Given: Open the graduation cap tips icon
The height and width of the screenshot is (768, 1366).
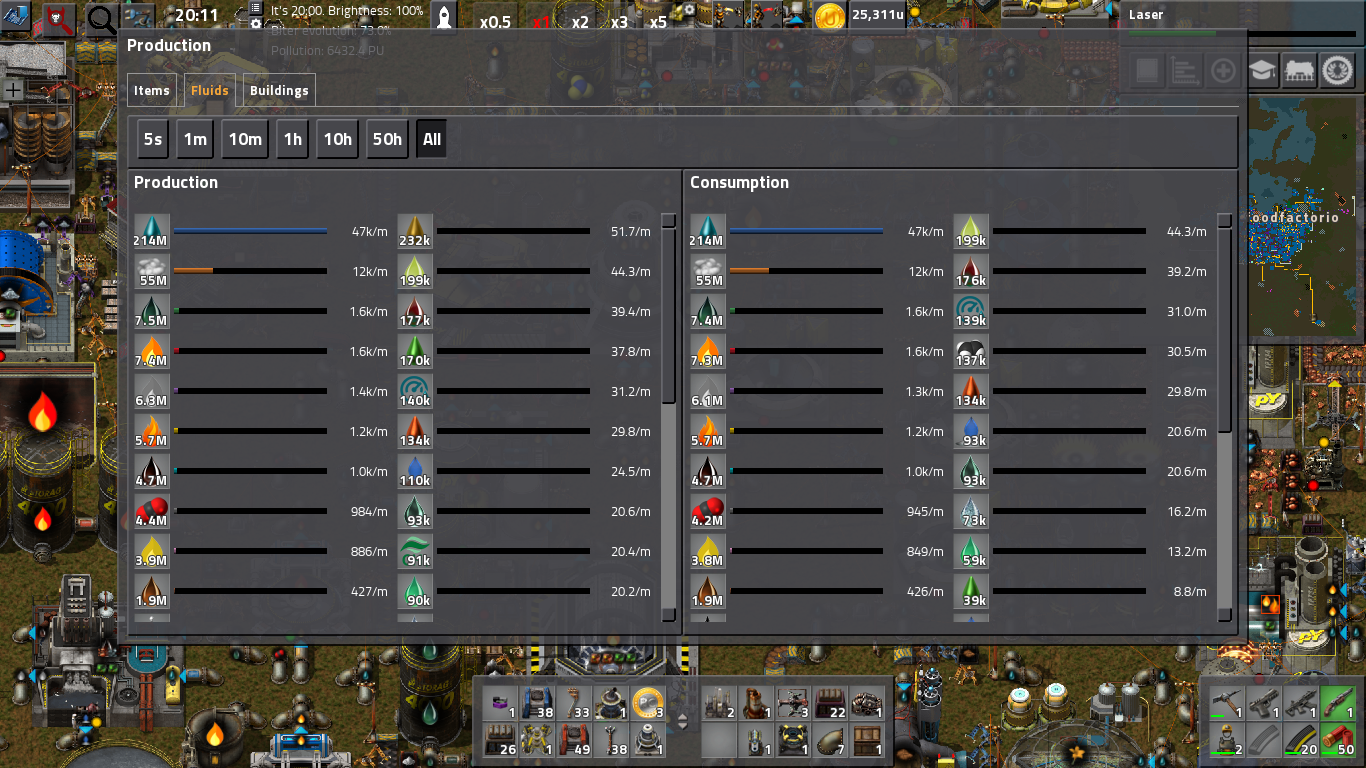Looking at the screenshot, I should [x=1263, y=70].
